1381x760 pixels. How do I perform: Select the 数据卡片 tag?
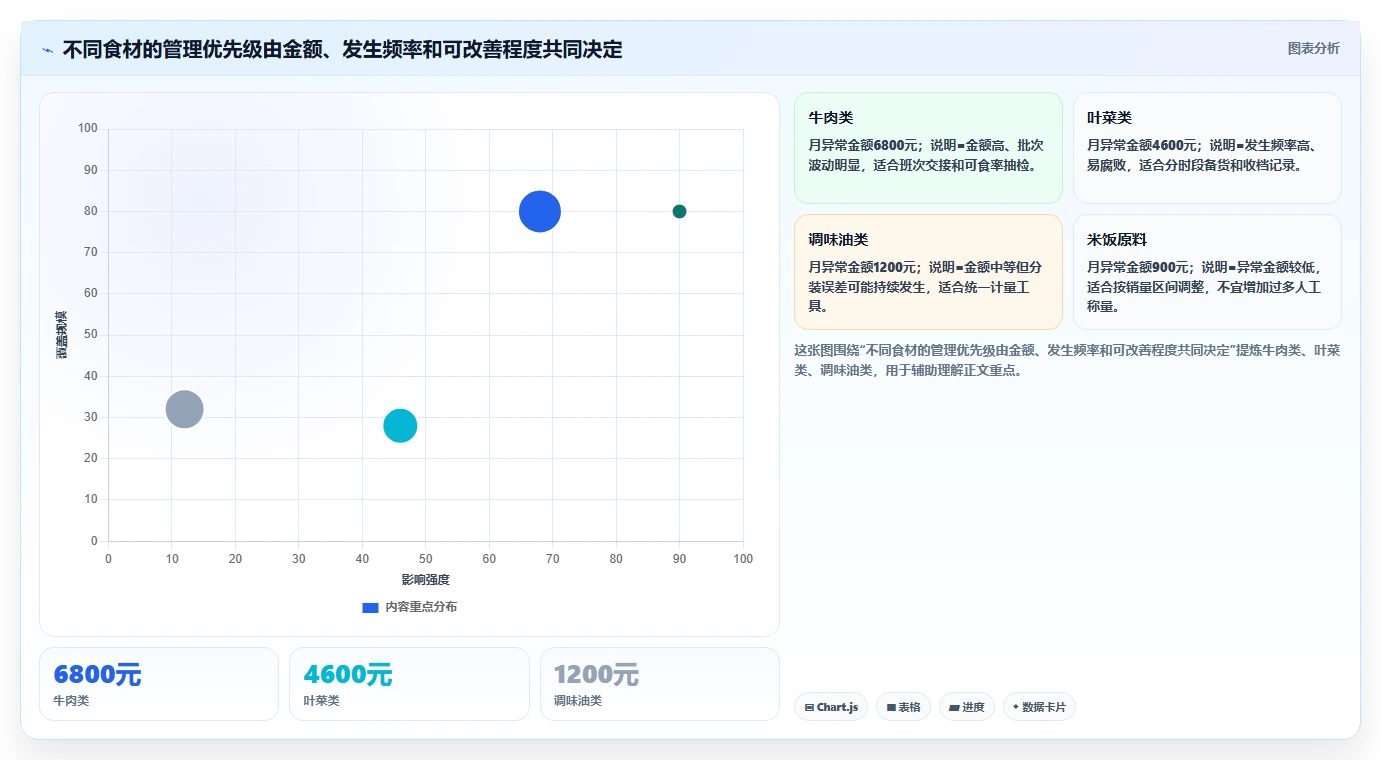[1039, 707]
